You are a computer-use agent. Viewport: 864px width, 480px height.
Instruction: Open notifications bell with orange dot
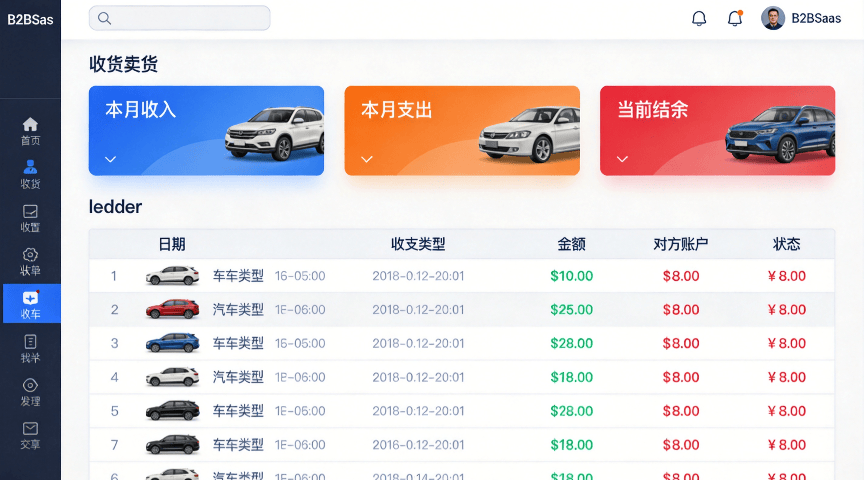pos(735,19)
